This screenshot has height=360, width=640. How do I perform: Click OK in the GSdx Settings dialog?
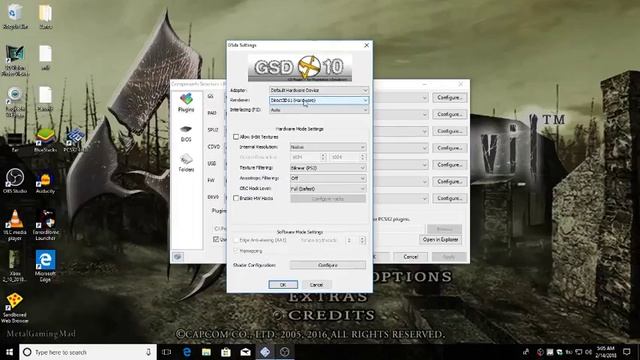tap(283, 284)
